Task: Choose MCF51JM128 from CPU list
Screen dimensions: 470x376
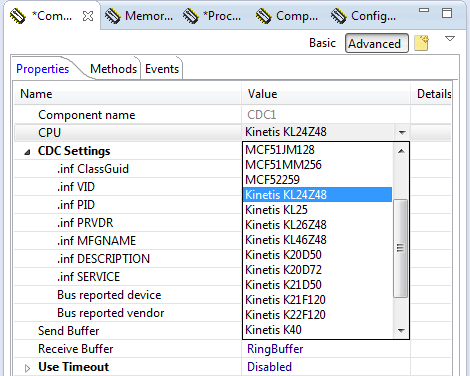Action: coord(318,150)
